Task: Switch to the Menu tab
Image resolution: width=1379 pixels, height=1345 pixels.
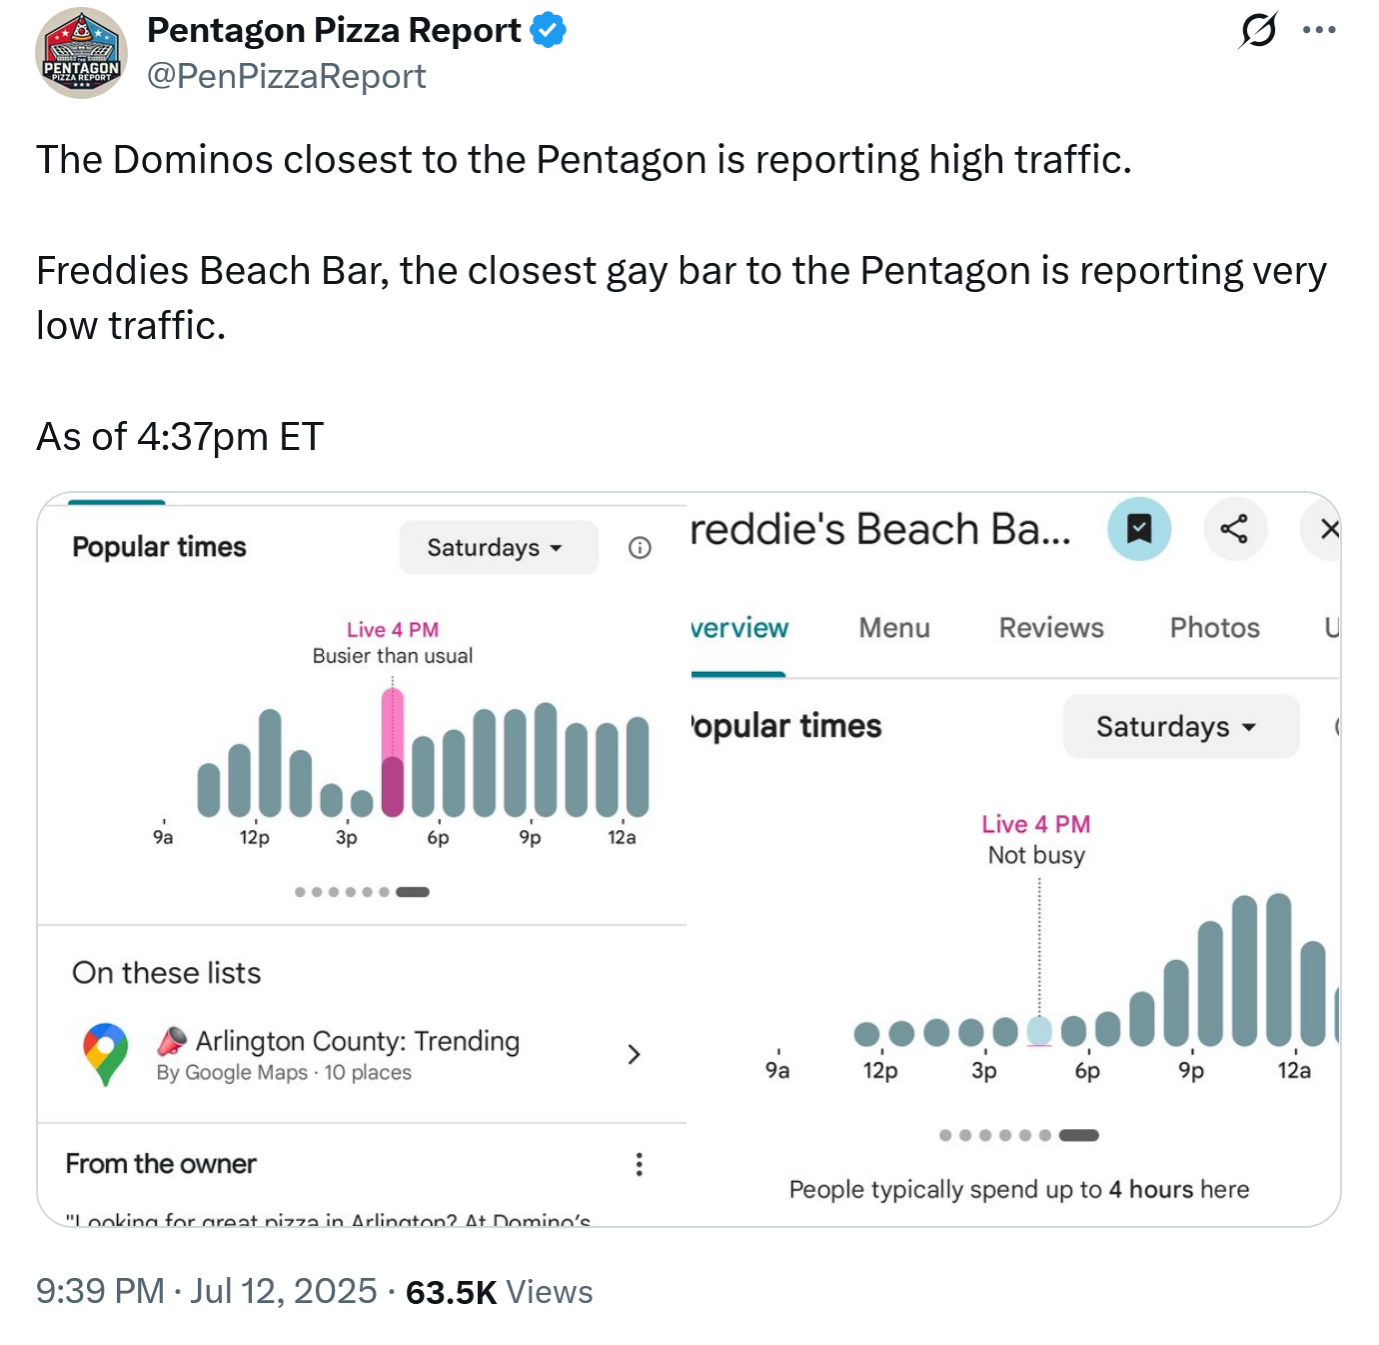Action: [x=894, y=628]
